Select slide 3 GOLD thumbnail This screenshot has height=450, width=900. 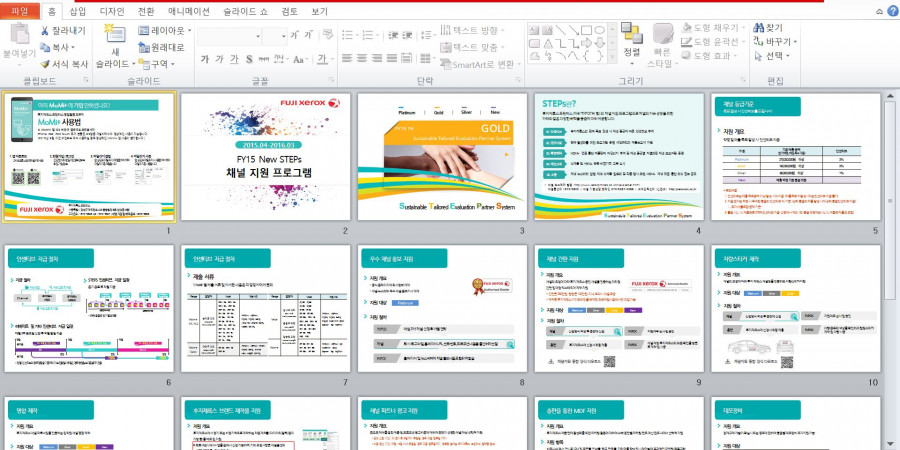point(442,157)
